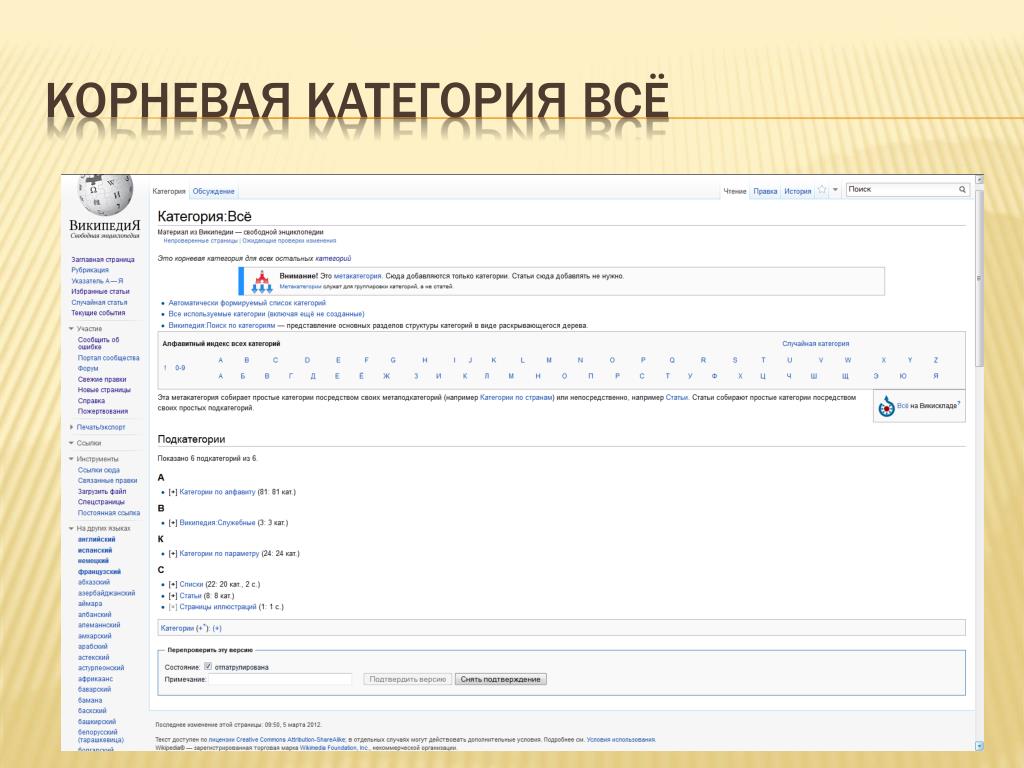Toggle the отпатрулирована checkbox
The width and height of the screenshot is (1024, 768).
pos(208,667)
